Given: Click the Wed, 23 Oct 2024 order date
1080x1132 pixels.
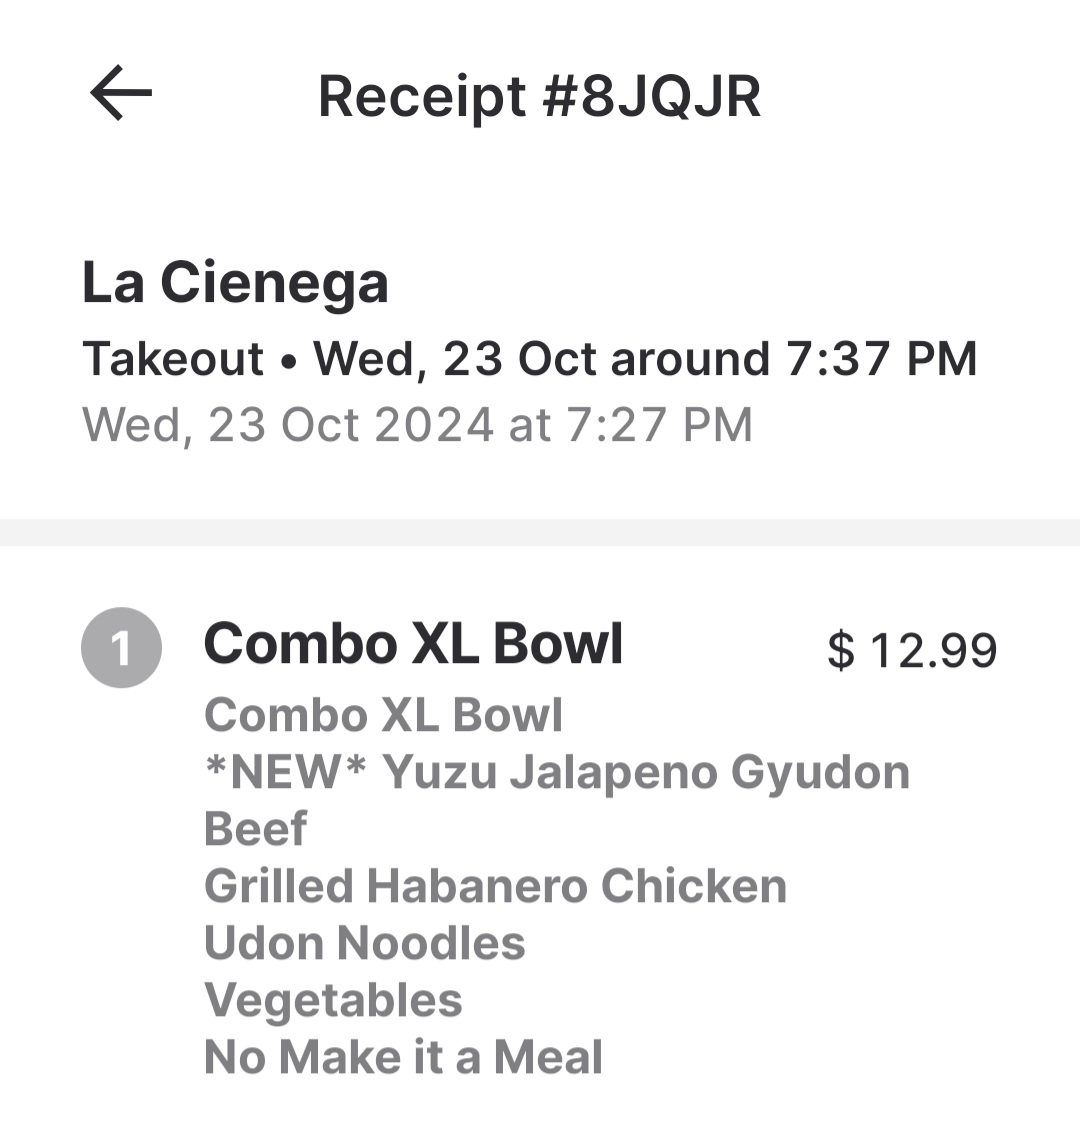Looking at the screenshot, I should click(288, 424).
